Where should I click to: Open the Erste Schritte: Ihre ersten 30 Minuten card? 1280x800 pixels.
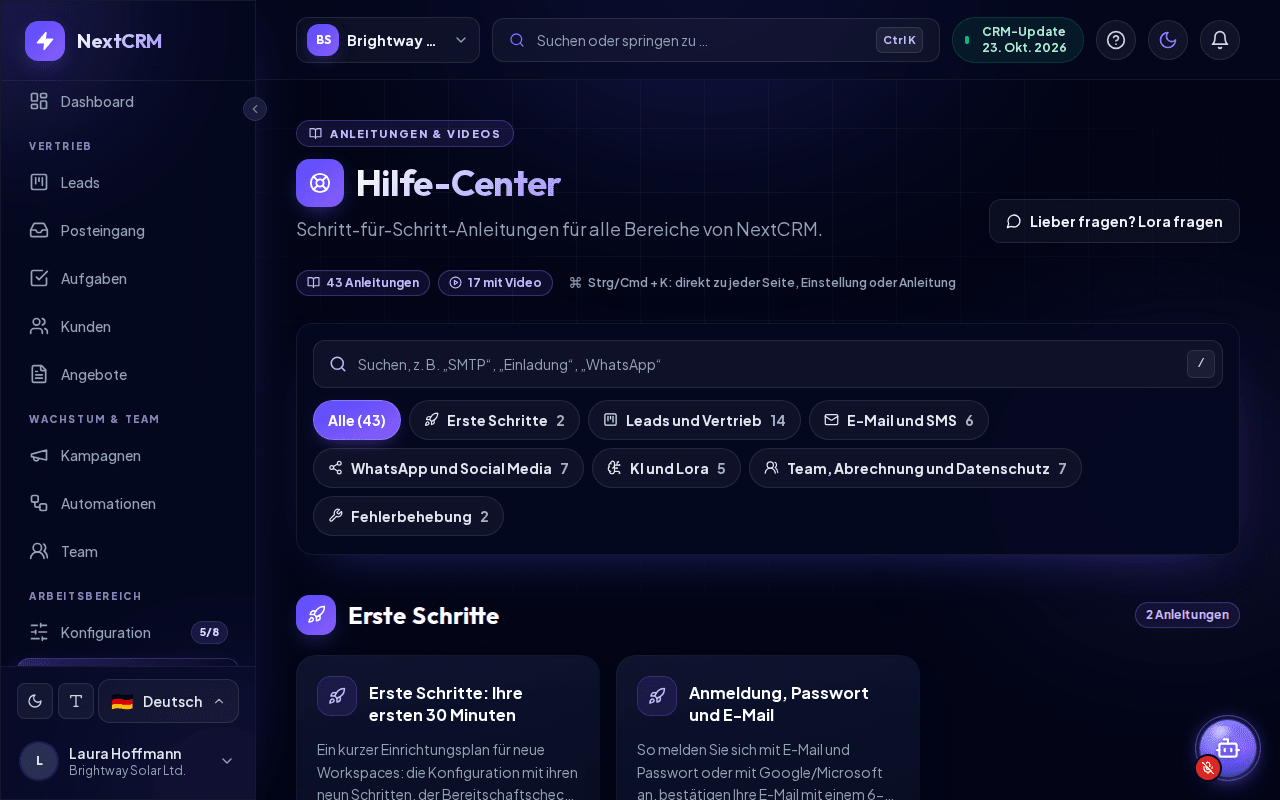coord(448,728)
